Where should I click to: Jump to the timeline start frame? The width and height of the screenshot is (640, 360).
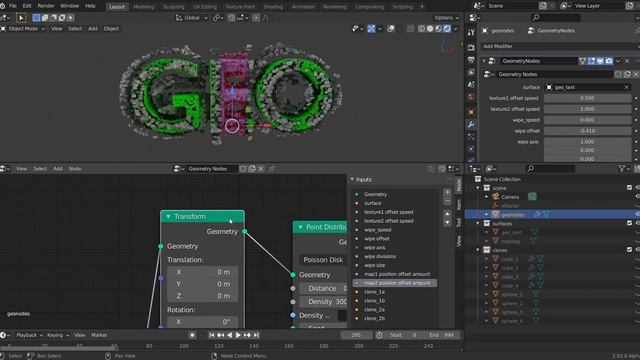click(x=211, y=335)
